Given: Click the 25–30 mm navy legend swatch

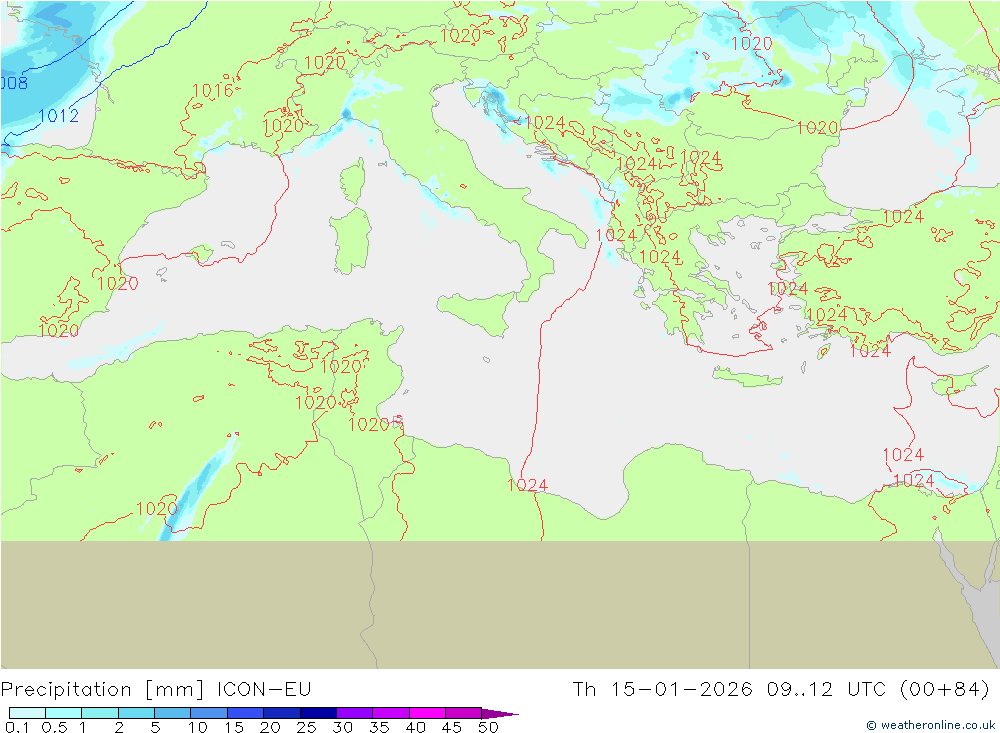Looking at the screenshot, I should [x=318, y=713].
